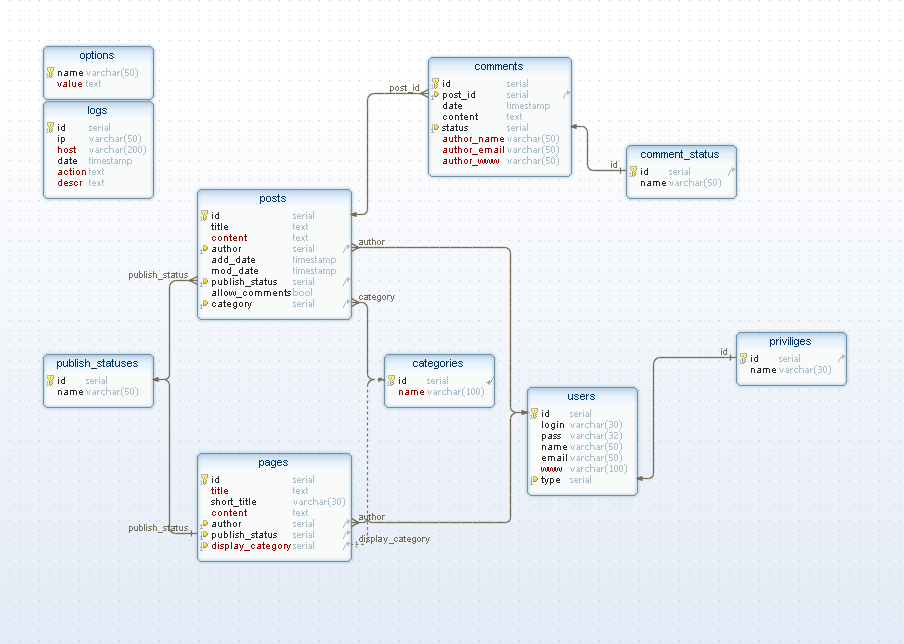Click the key icon beside comments id
The height and width of the screenshot is (644, 904).
click(x=435, y=84)
